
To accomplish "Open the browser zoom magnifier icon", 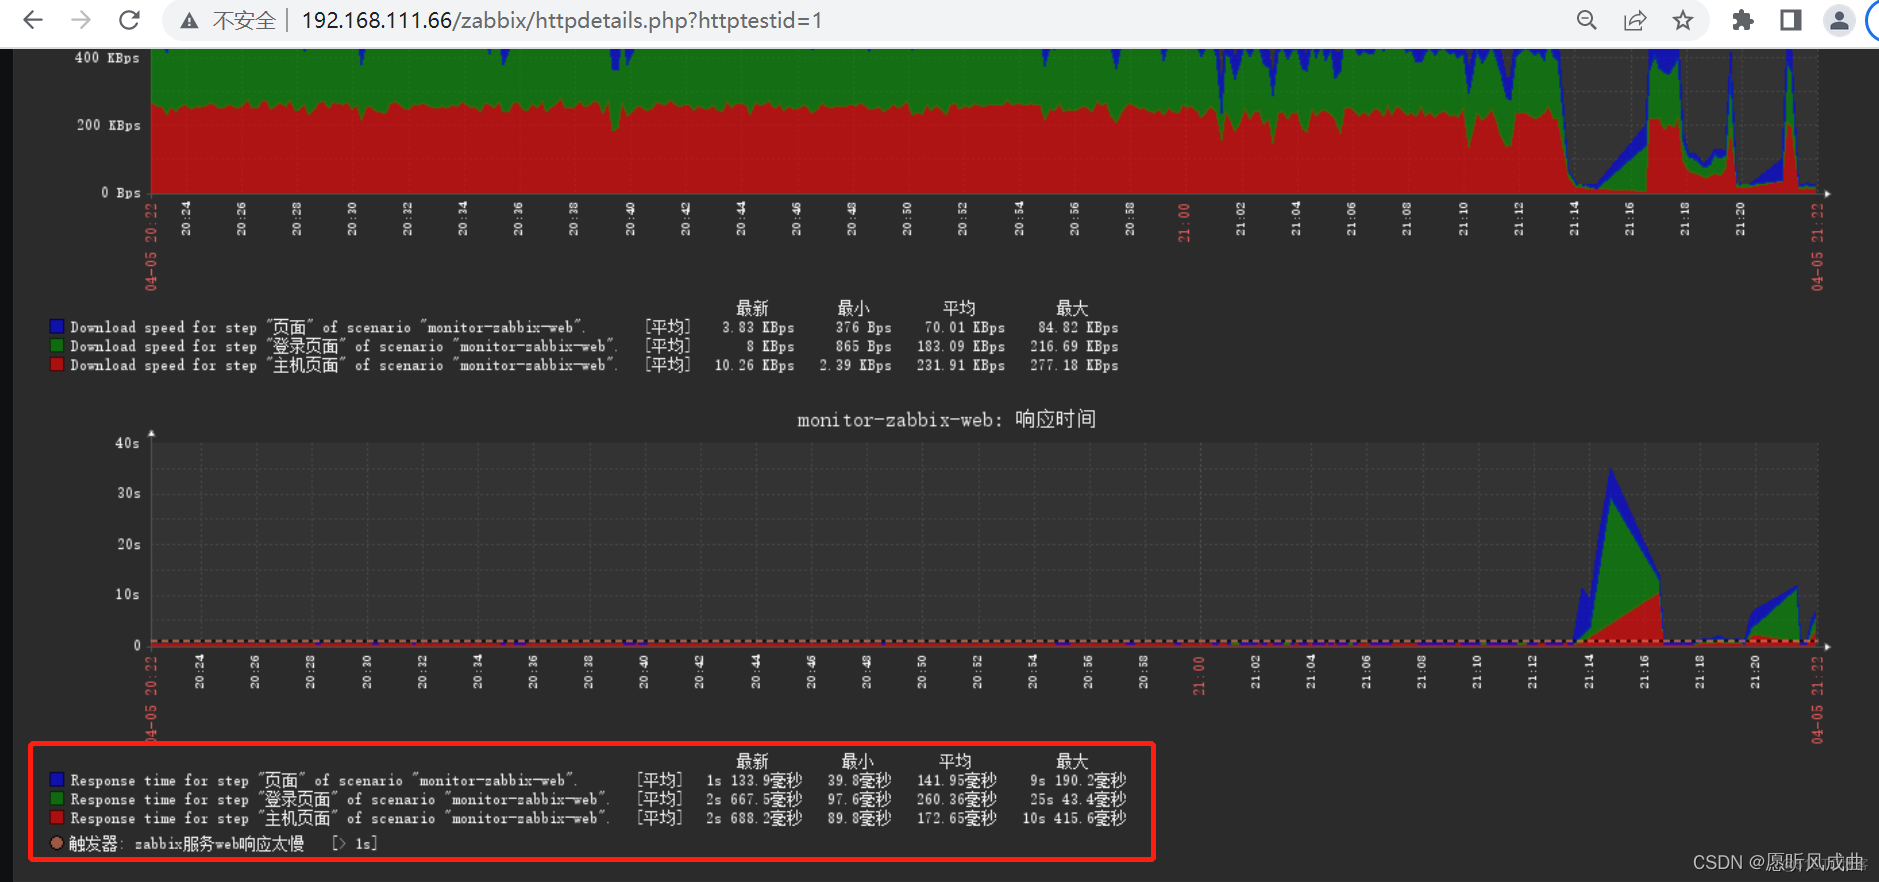I will 1586,20.
